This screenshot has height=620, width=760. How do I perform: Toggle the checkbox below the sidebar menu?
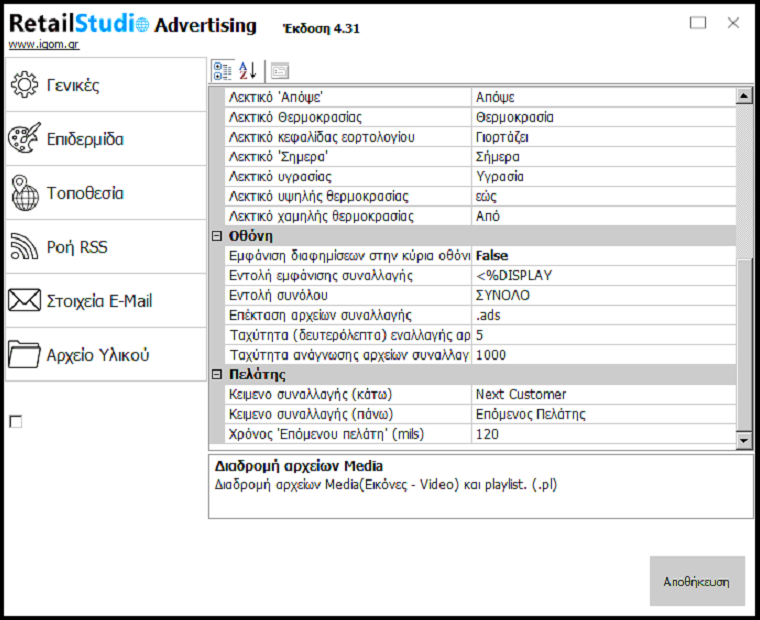pyautogui.click(x=15, y=422)
